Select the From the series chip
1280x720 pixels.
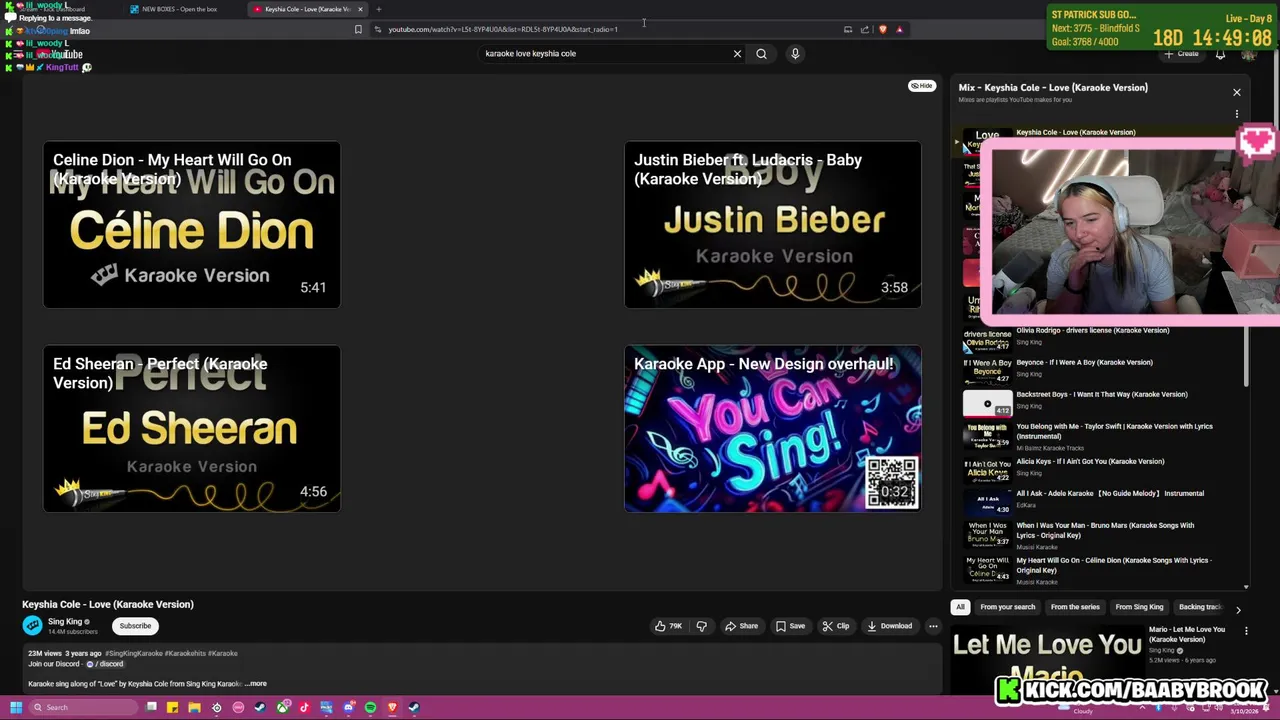click(x=1075, y=607)
